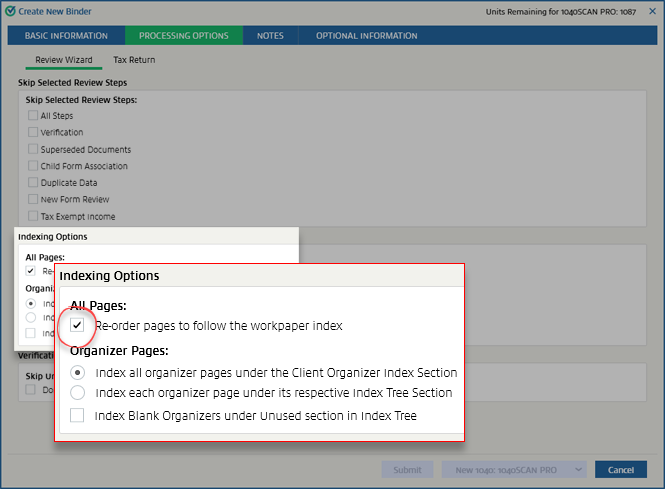Image resolution: width=665 pixels, height=489 pixels.
Task: Tick the New Form Review checkbox
Action: 33,200
